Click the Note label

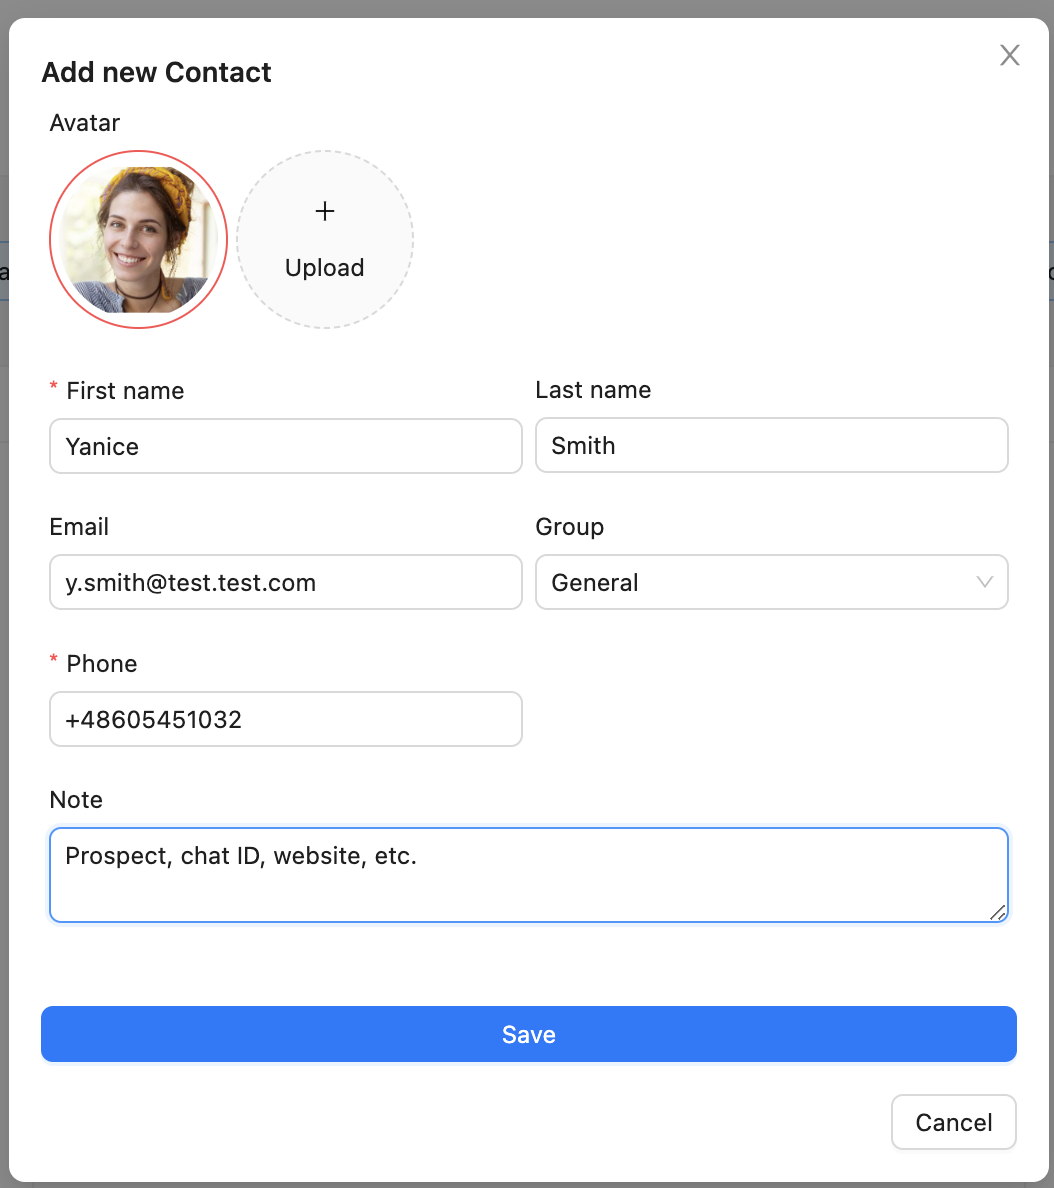[76, 800]
